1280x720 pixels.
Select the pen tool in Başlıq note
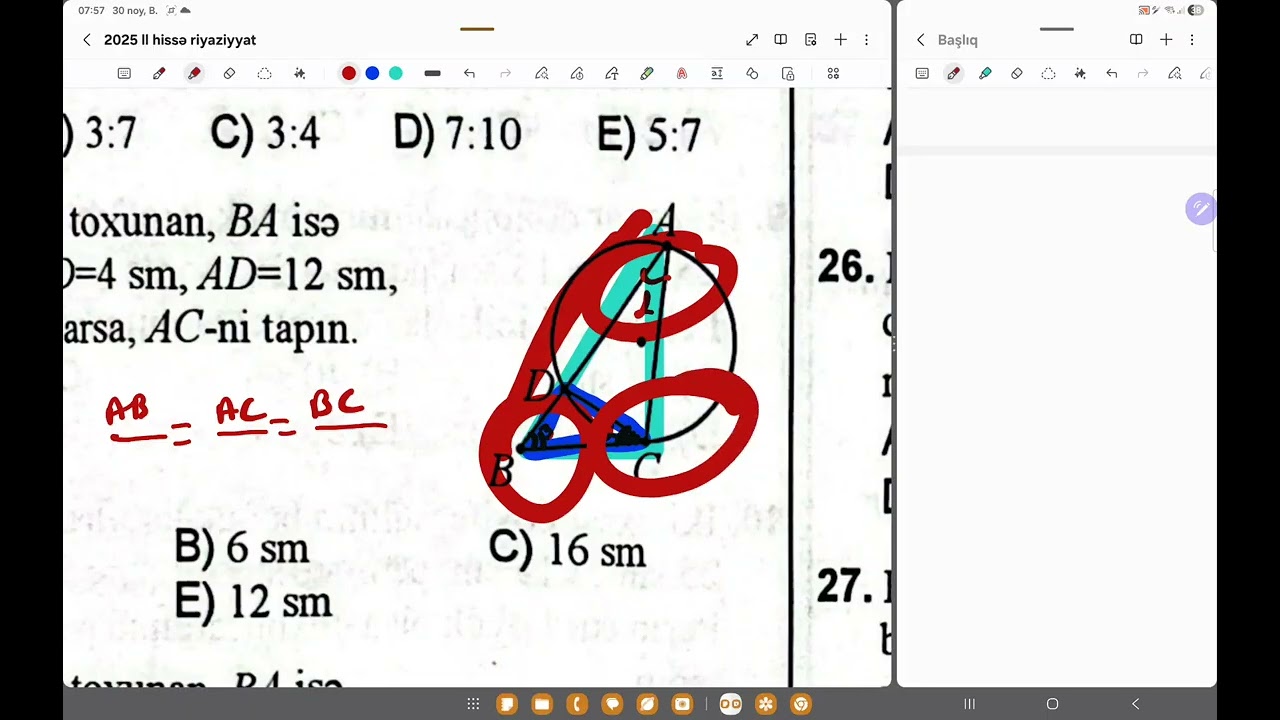tap(954, 73)
